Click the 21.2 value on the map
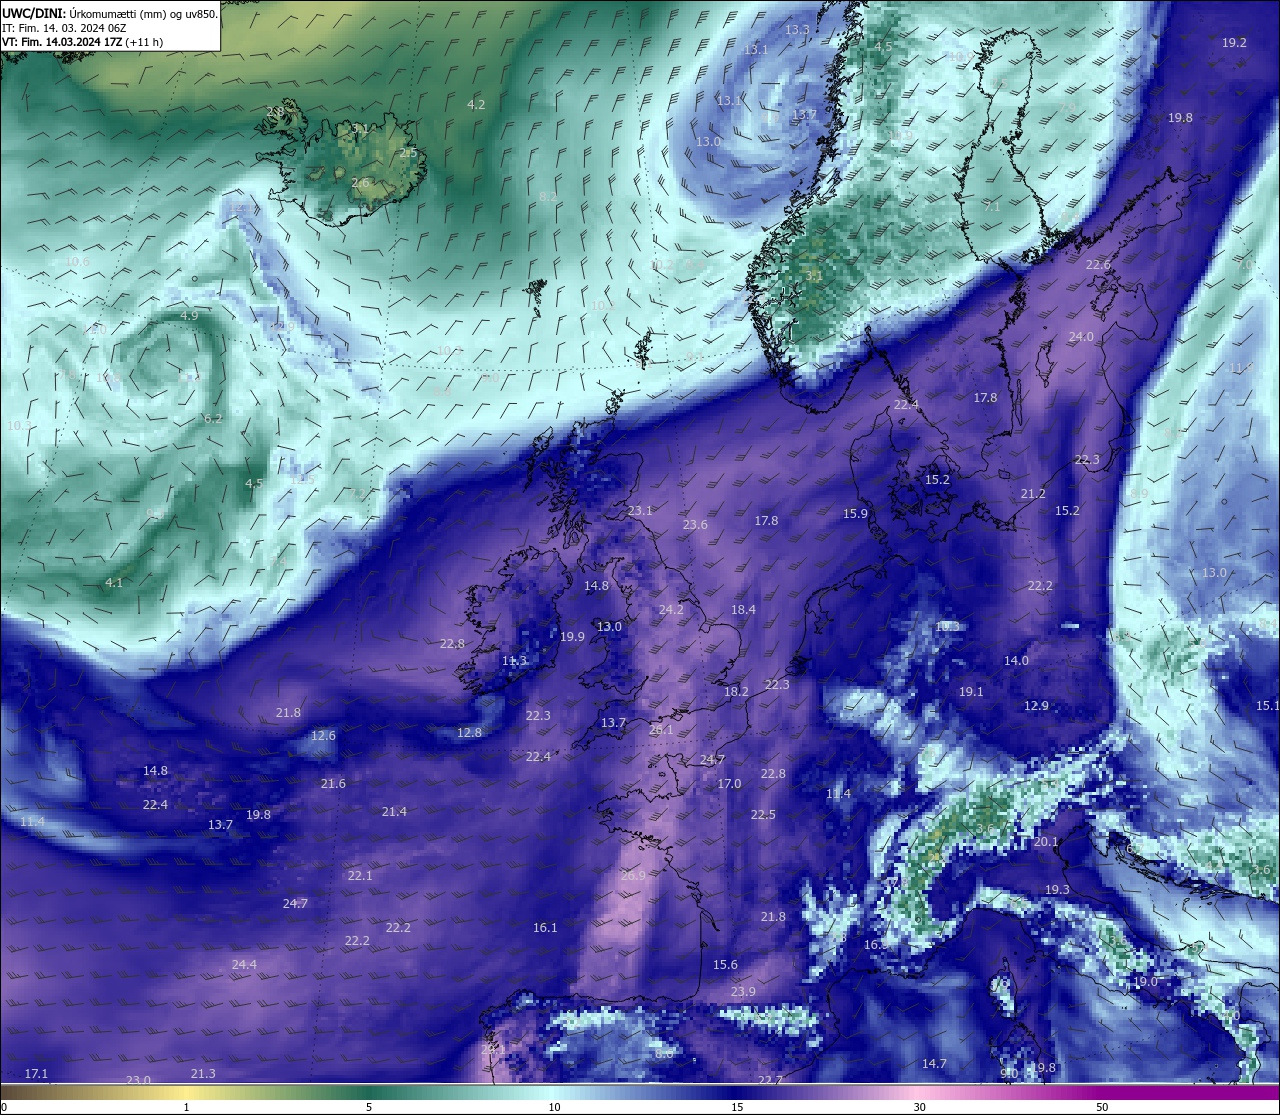 [x=1033, y=494]
